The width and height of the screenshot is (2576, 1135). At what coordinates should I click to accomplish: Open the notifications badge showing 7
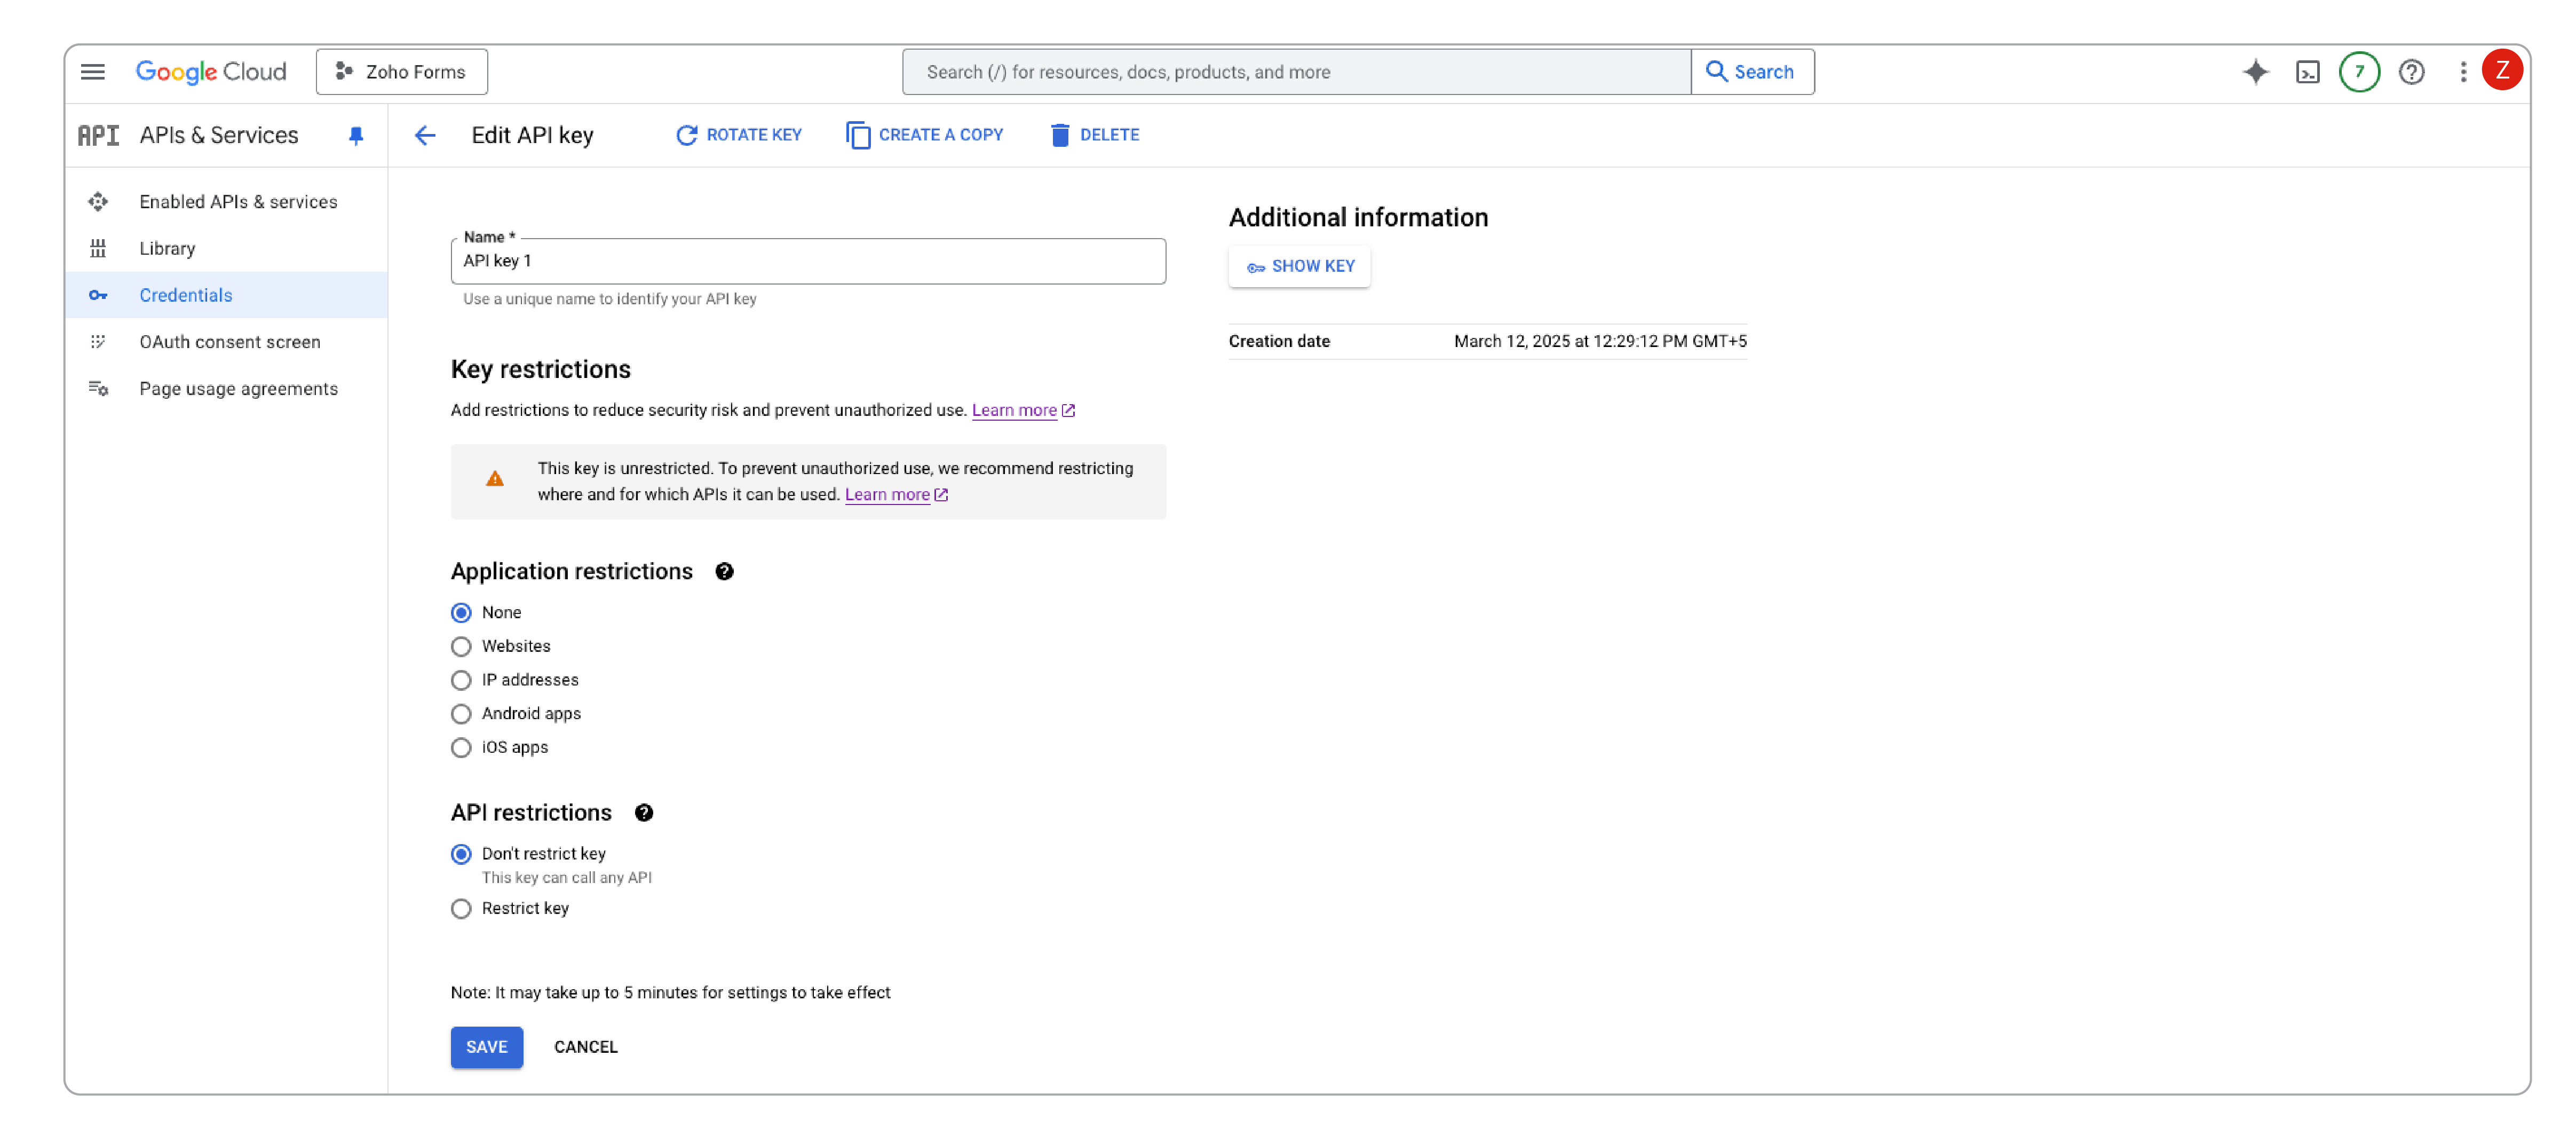click(2359, 72)
